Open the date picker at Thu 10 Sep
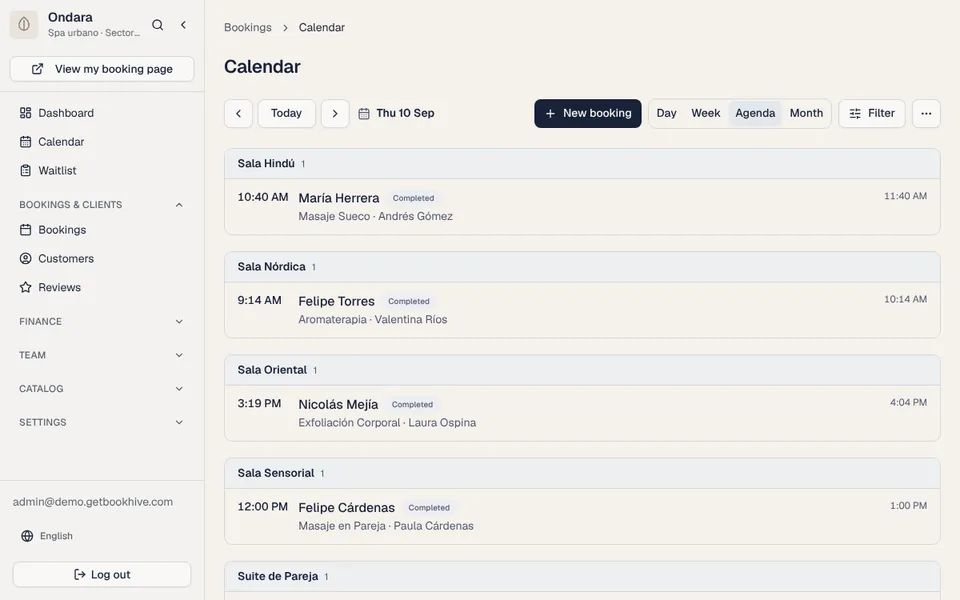This screenshot has width=960, height=600. click(x=396, y=113)
